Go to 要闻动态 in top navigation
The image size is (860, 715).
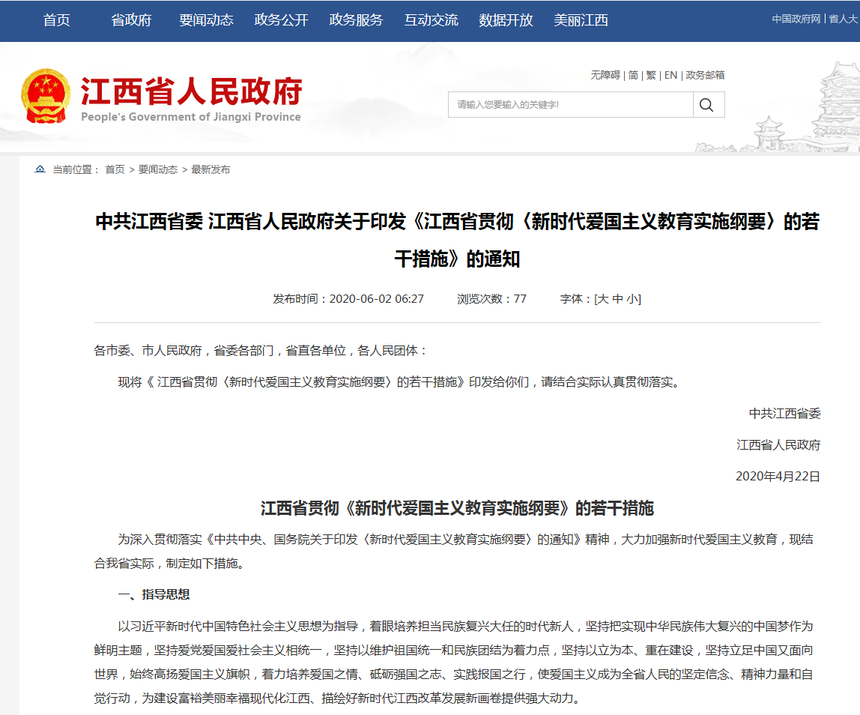click(x=206, y=20)
